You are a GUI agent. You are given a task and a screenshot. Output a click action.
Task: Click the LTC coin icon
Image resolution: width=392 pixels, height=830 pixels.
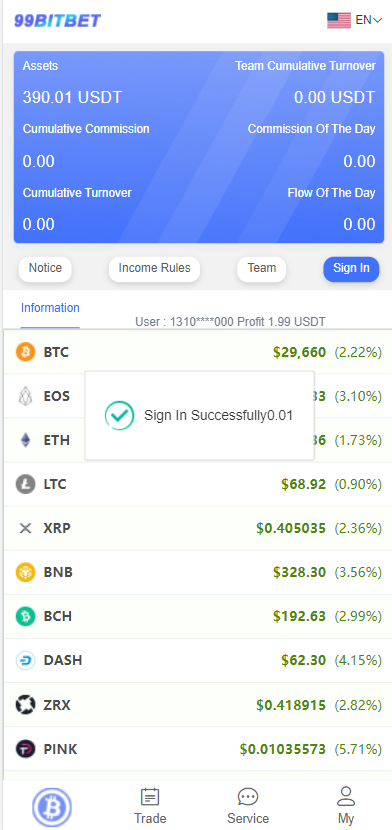point(25,484)
